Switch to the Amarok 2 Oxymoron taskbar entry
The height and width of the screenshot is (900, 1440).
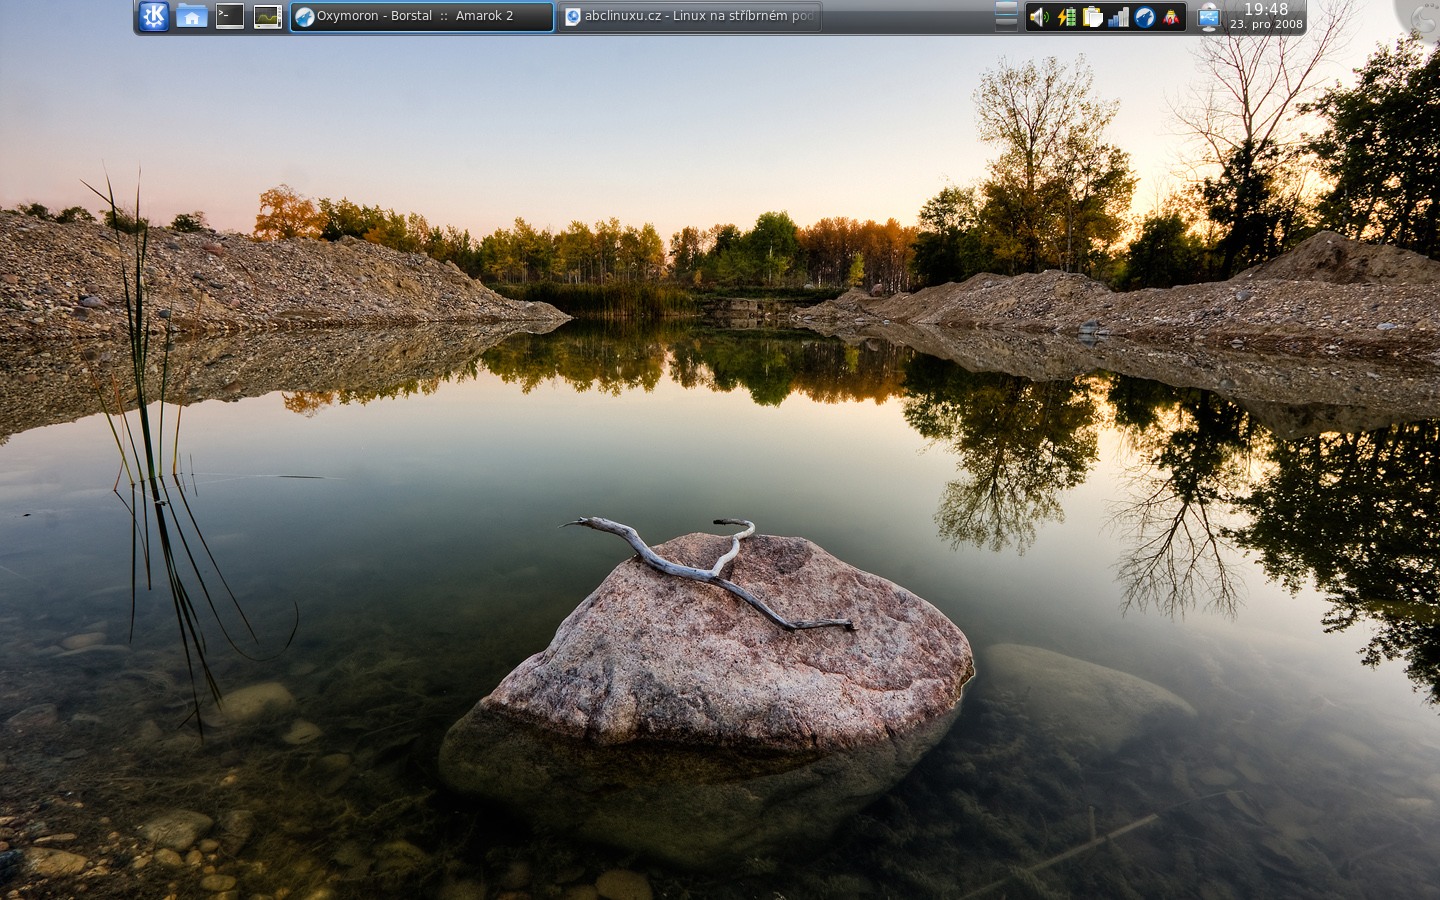(422, 16)
